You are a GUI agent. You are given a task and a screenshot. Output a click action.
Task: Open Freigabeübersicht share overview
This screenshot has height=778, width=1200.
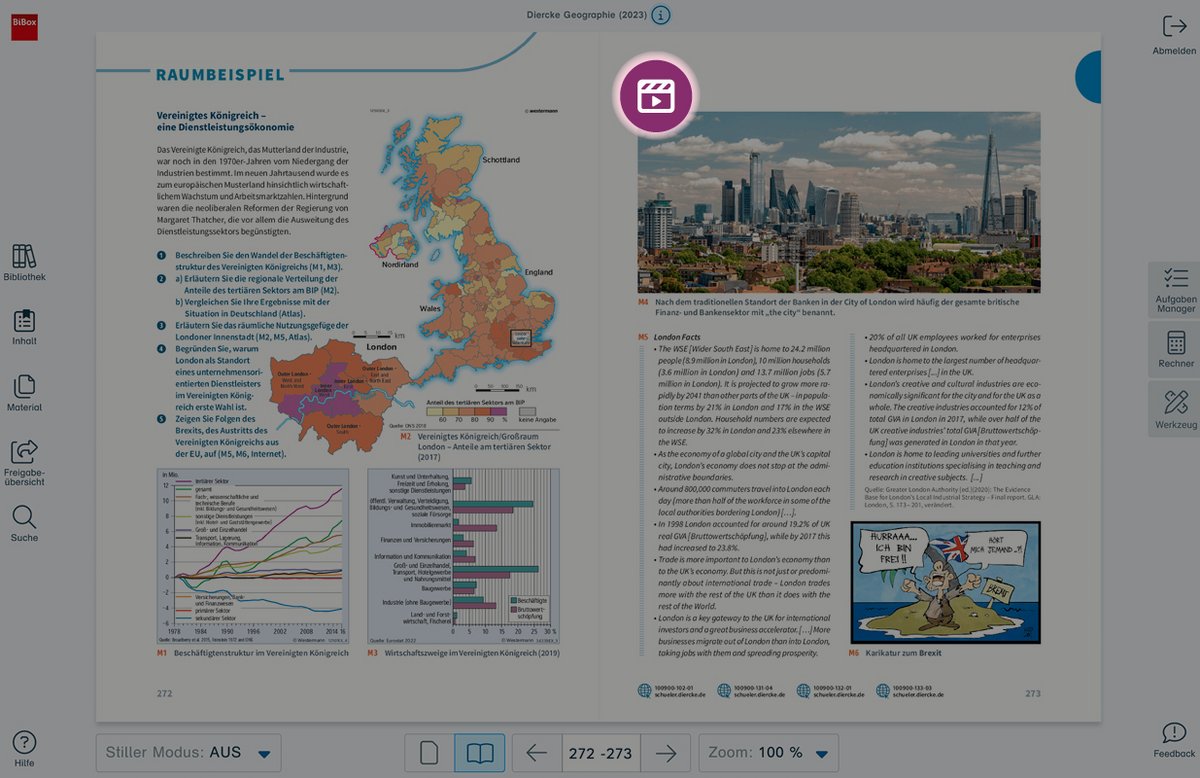24,463
